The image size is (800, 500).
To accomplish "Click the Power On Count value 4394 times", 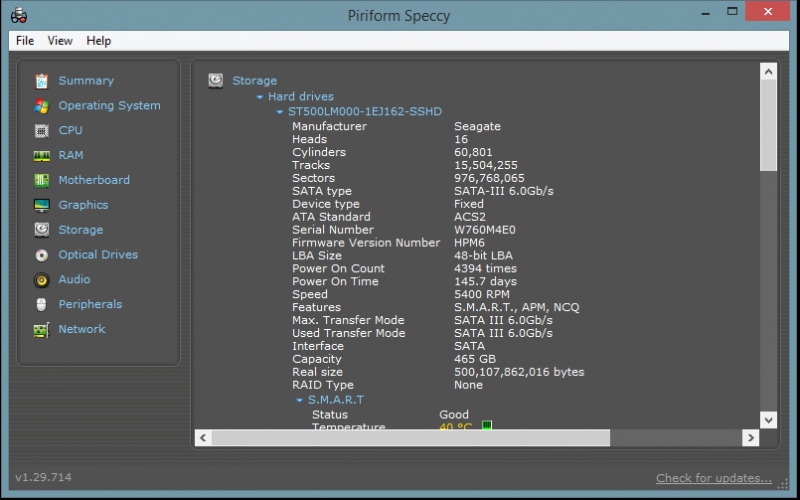I will pos(485,269).
